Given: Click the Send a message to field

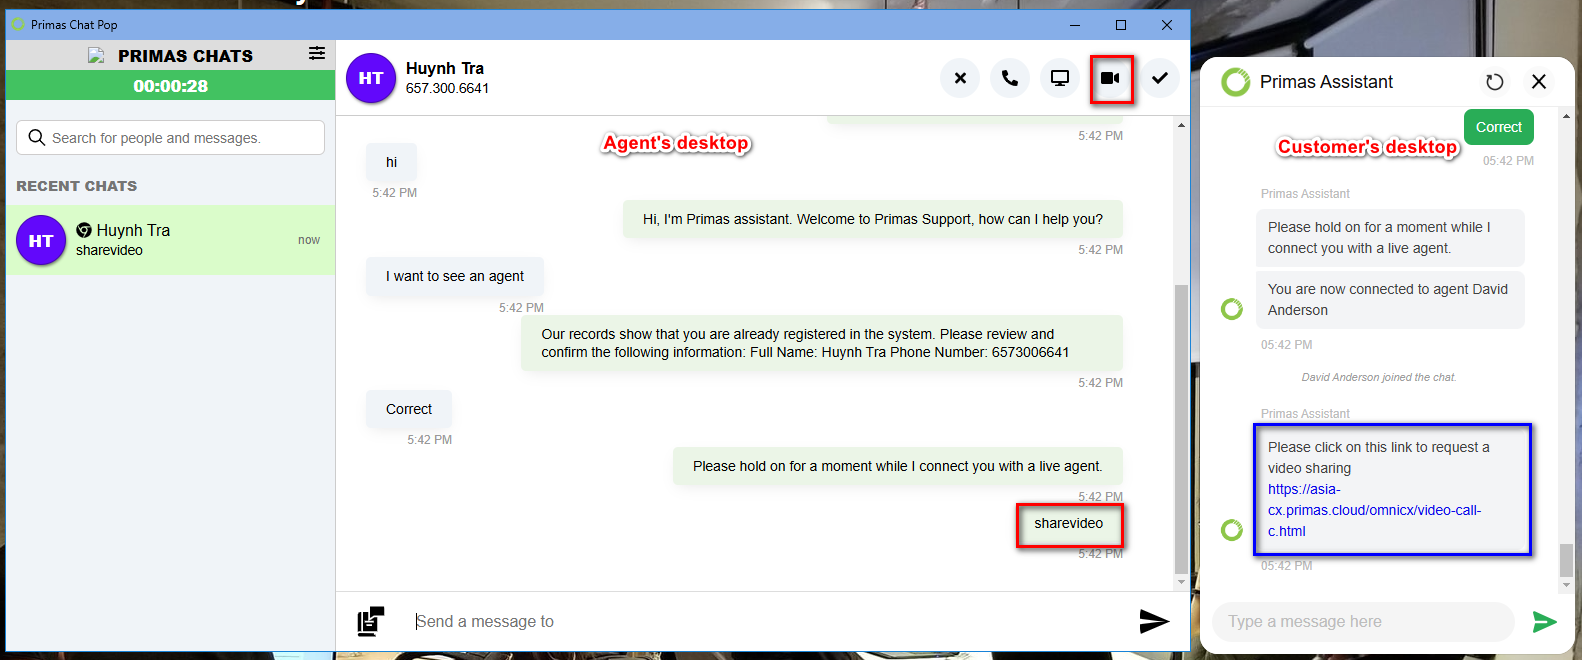Looking at the screenshot, I should click(760, 621).
